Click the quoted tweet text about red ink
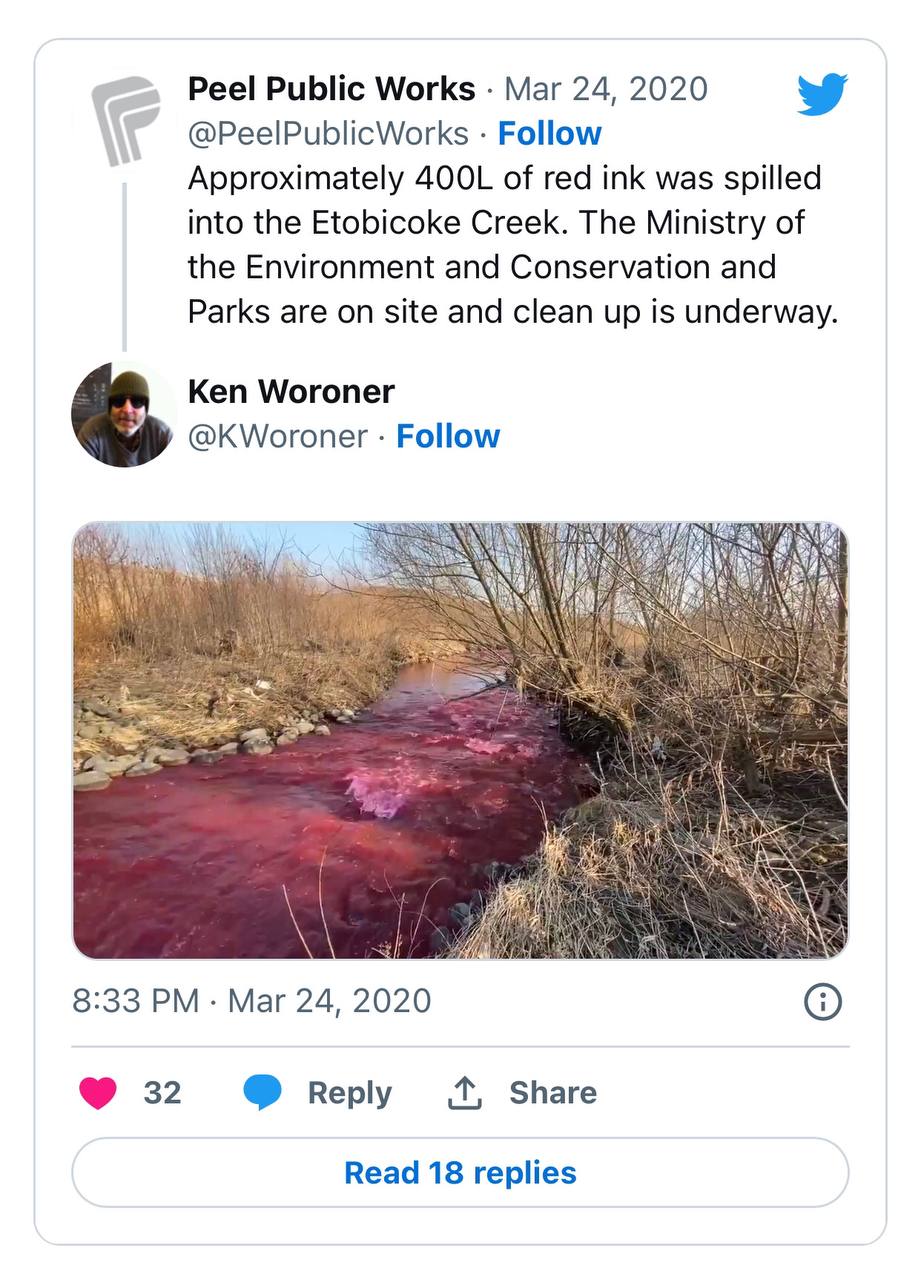Viewport: 921px width, 1280px height. click(x=512, y=245)
